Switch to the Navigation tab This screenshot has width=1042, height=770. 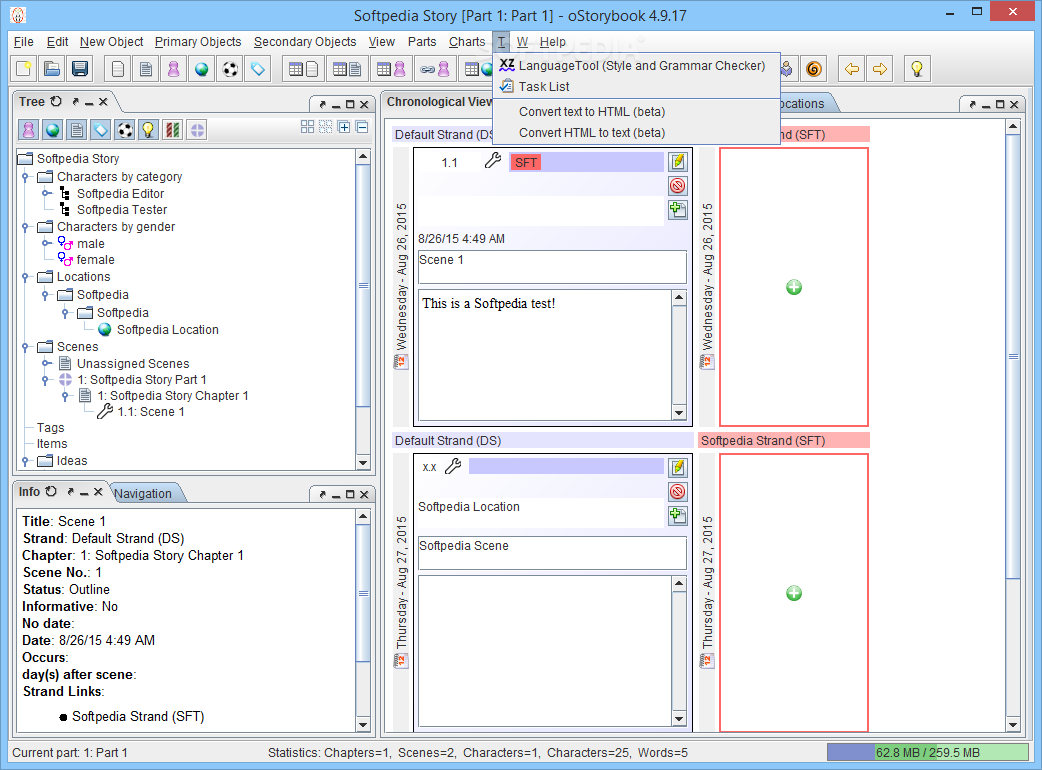point(143,493)
